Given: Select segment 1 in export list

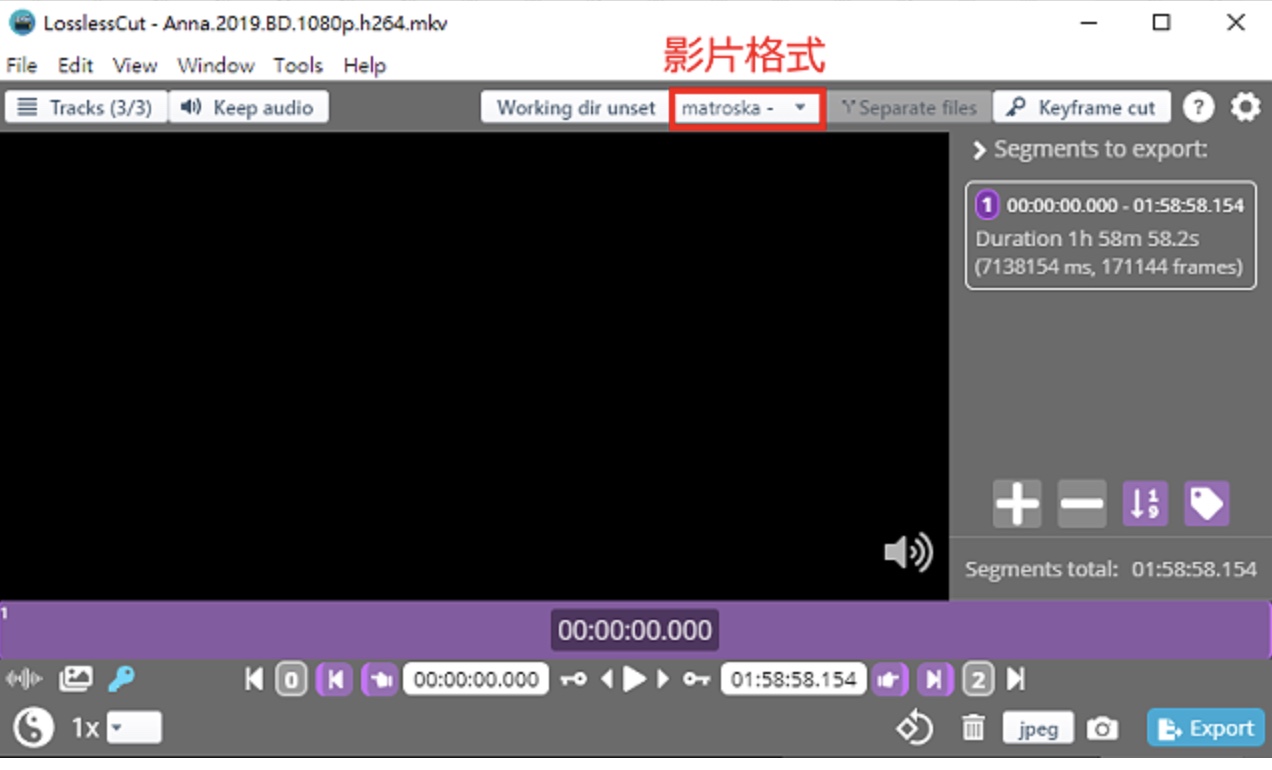Looking at the screenshot, I should 1111,236.
